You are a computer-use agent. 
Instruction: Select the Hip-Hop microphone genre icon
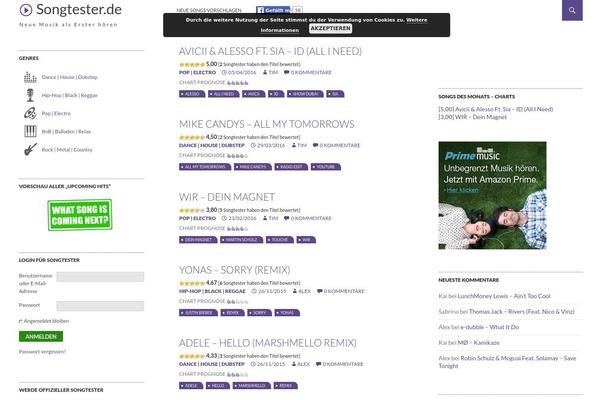click(x=30, y=95)
